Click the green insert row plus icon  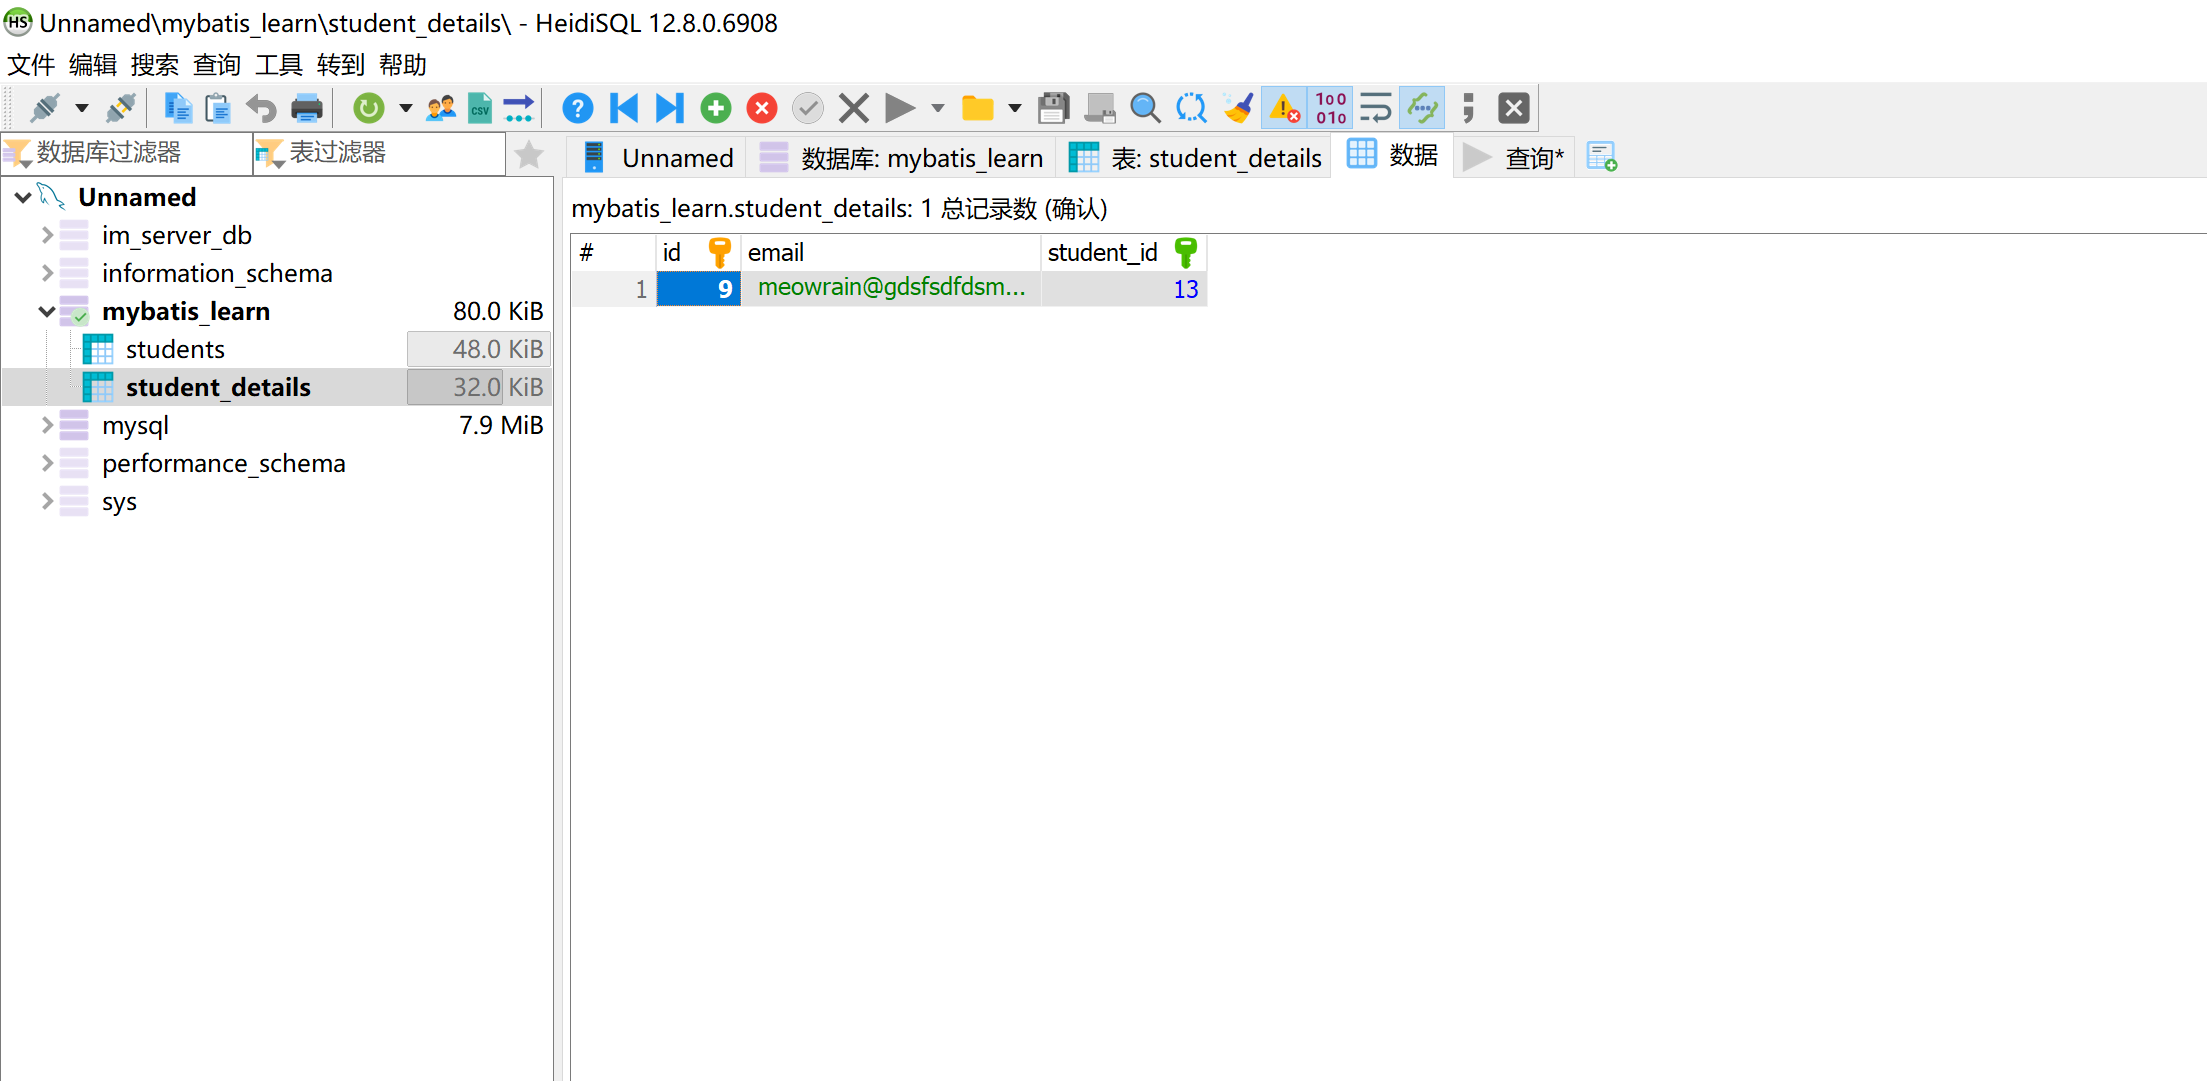click(x=716, y=108)
